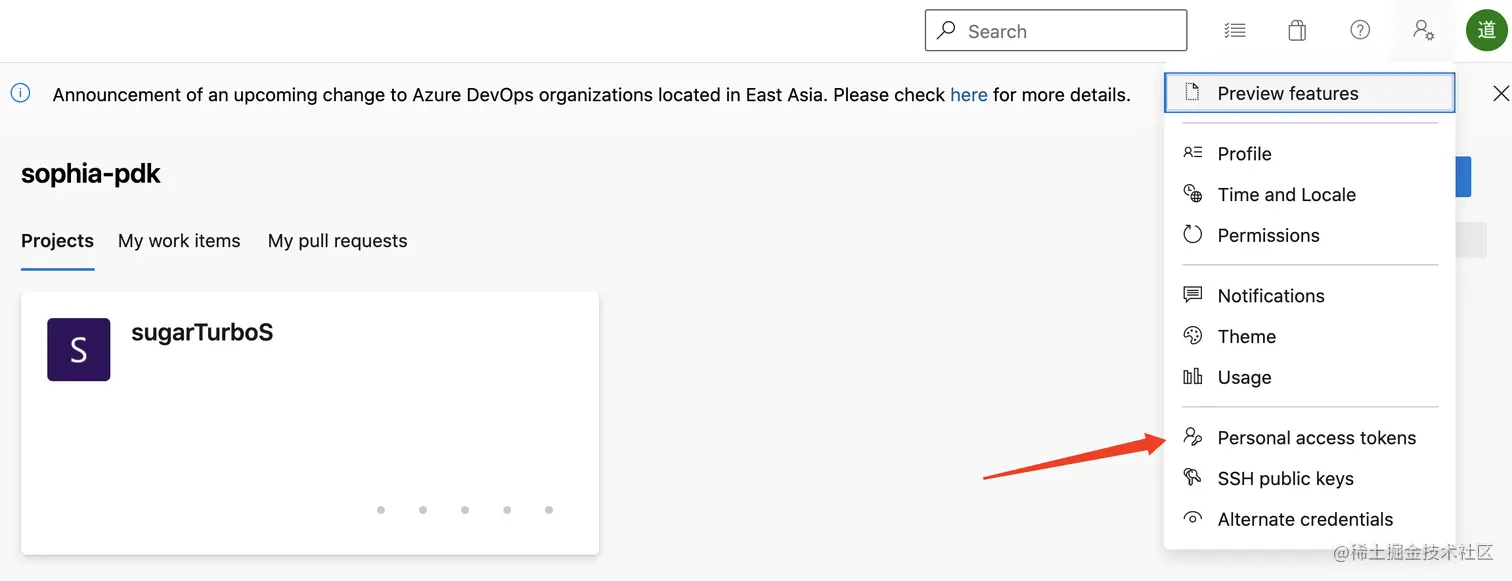This screenshot has height=581, width=1512.
Task: Click the Permissions circular arrow icon
Action: pos(1192,235)
